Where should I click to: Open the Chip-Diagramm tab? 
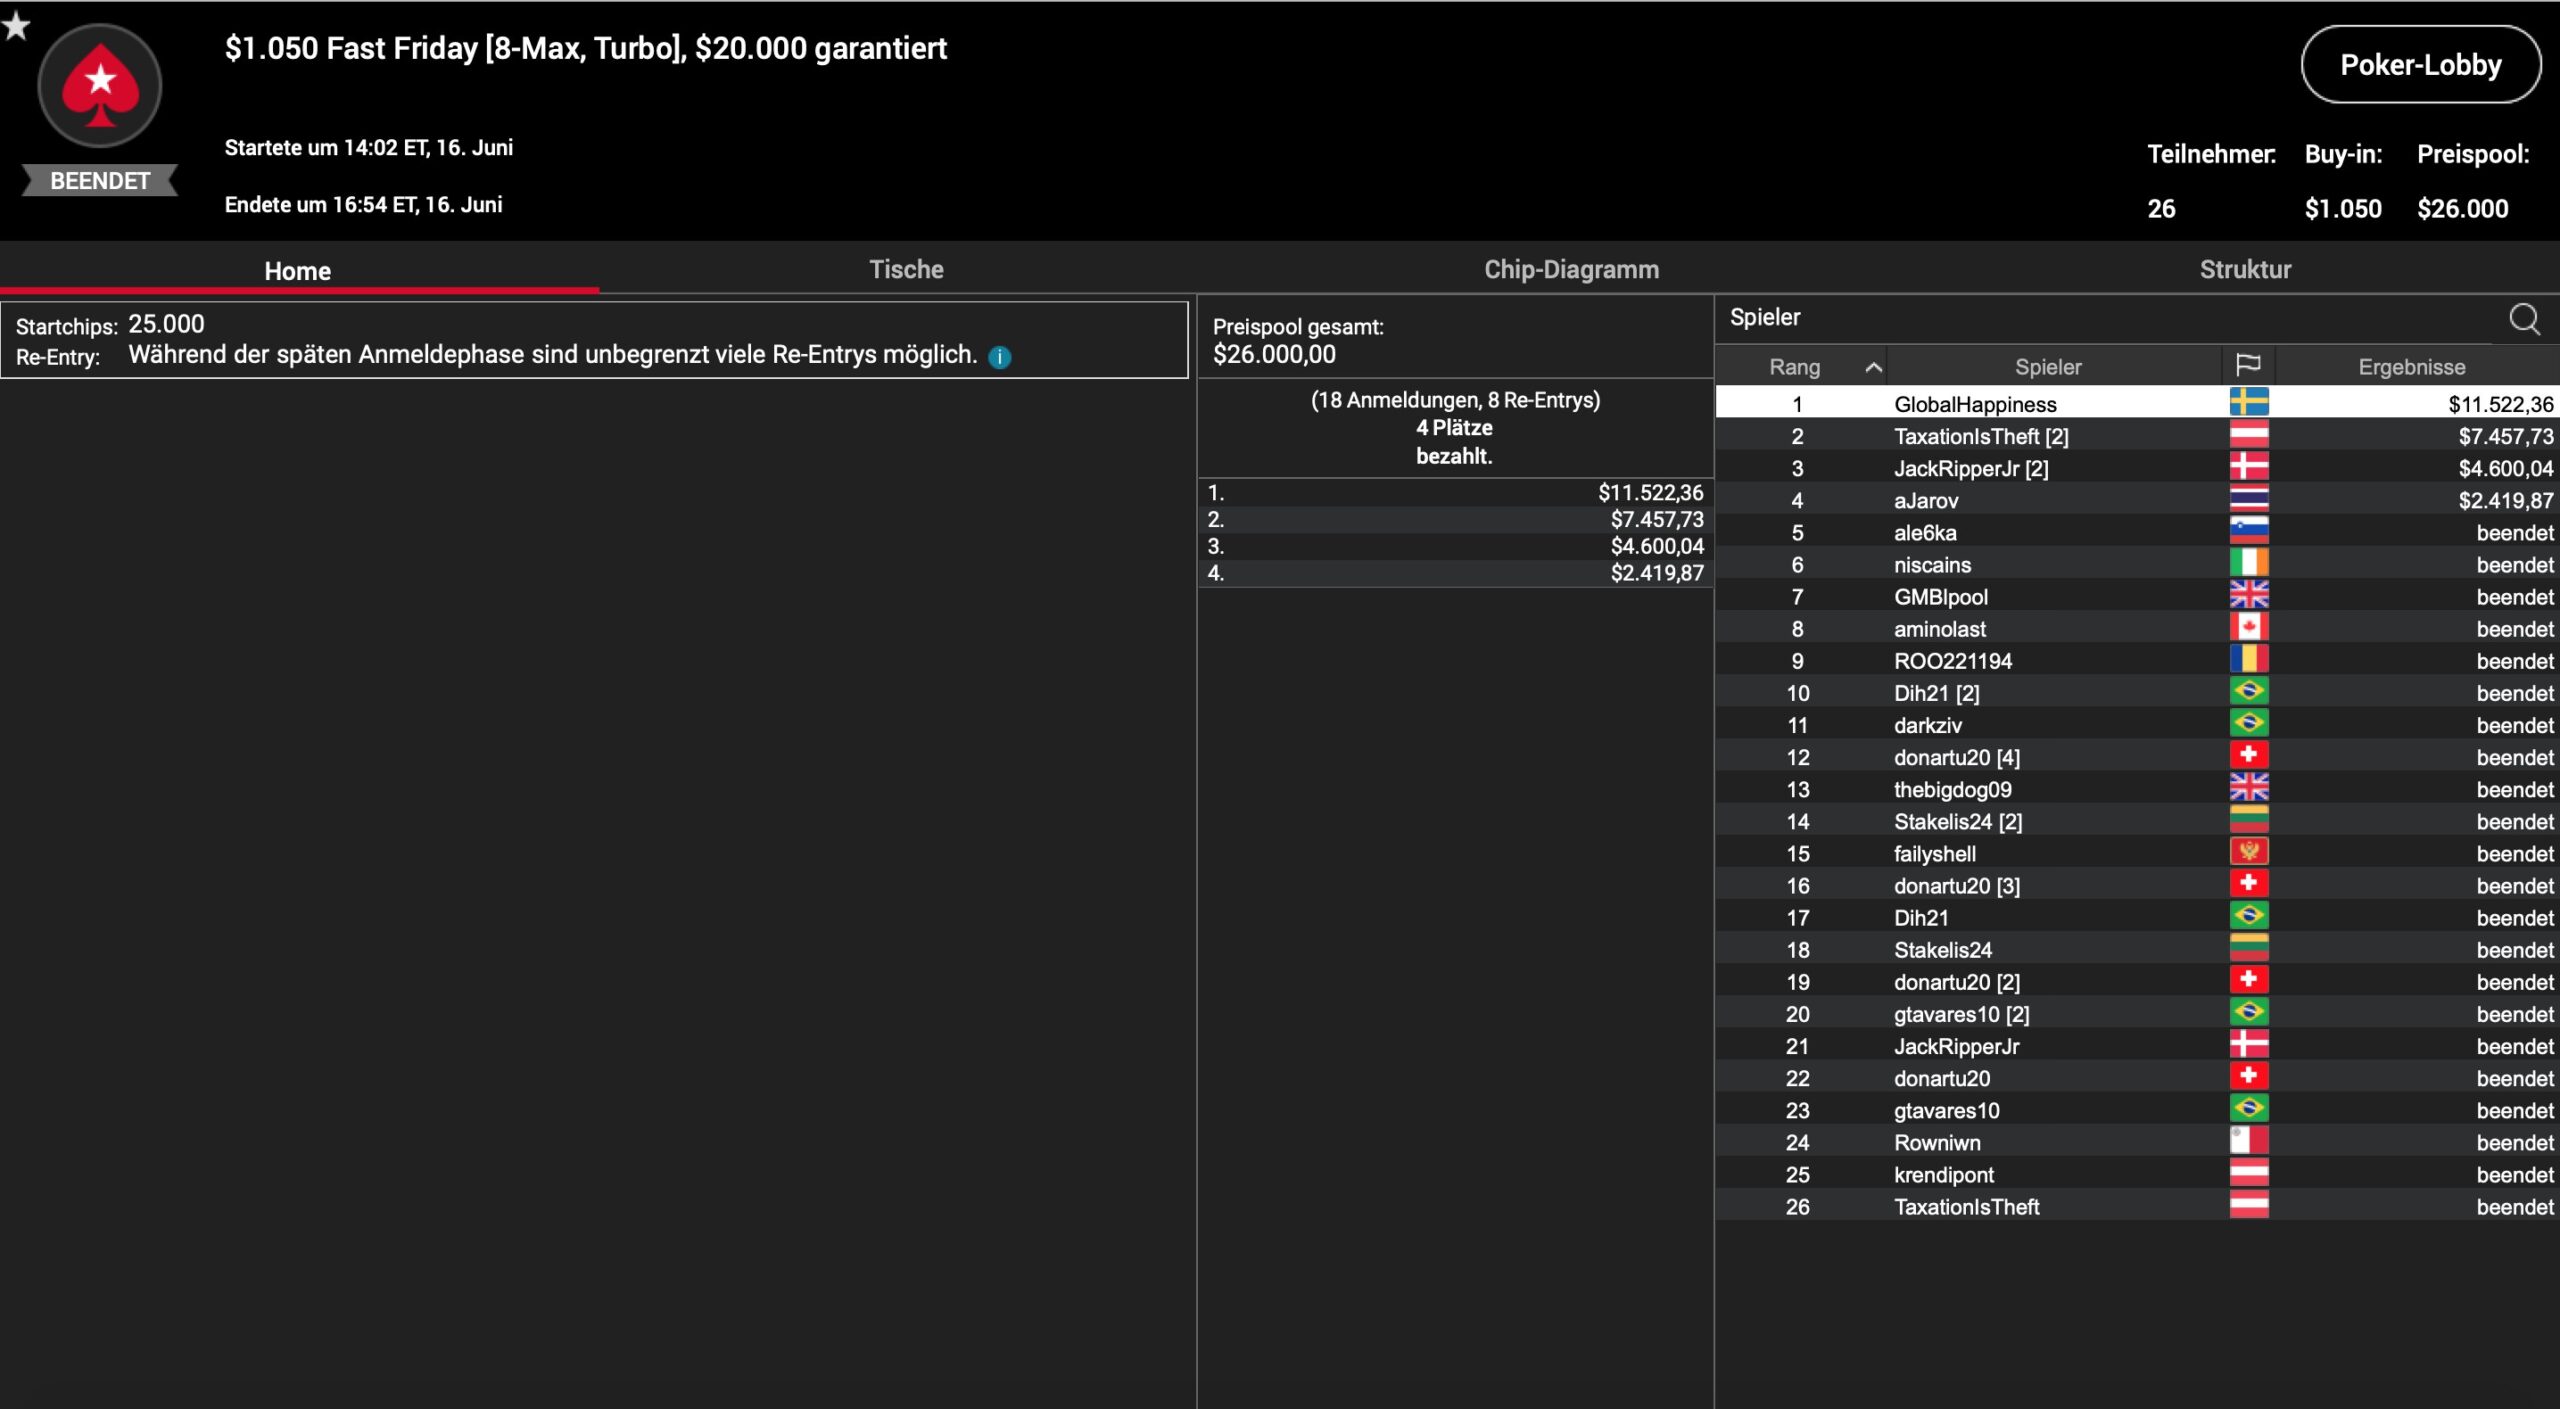1570,269
